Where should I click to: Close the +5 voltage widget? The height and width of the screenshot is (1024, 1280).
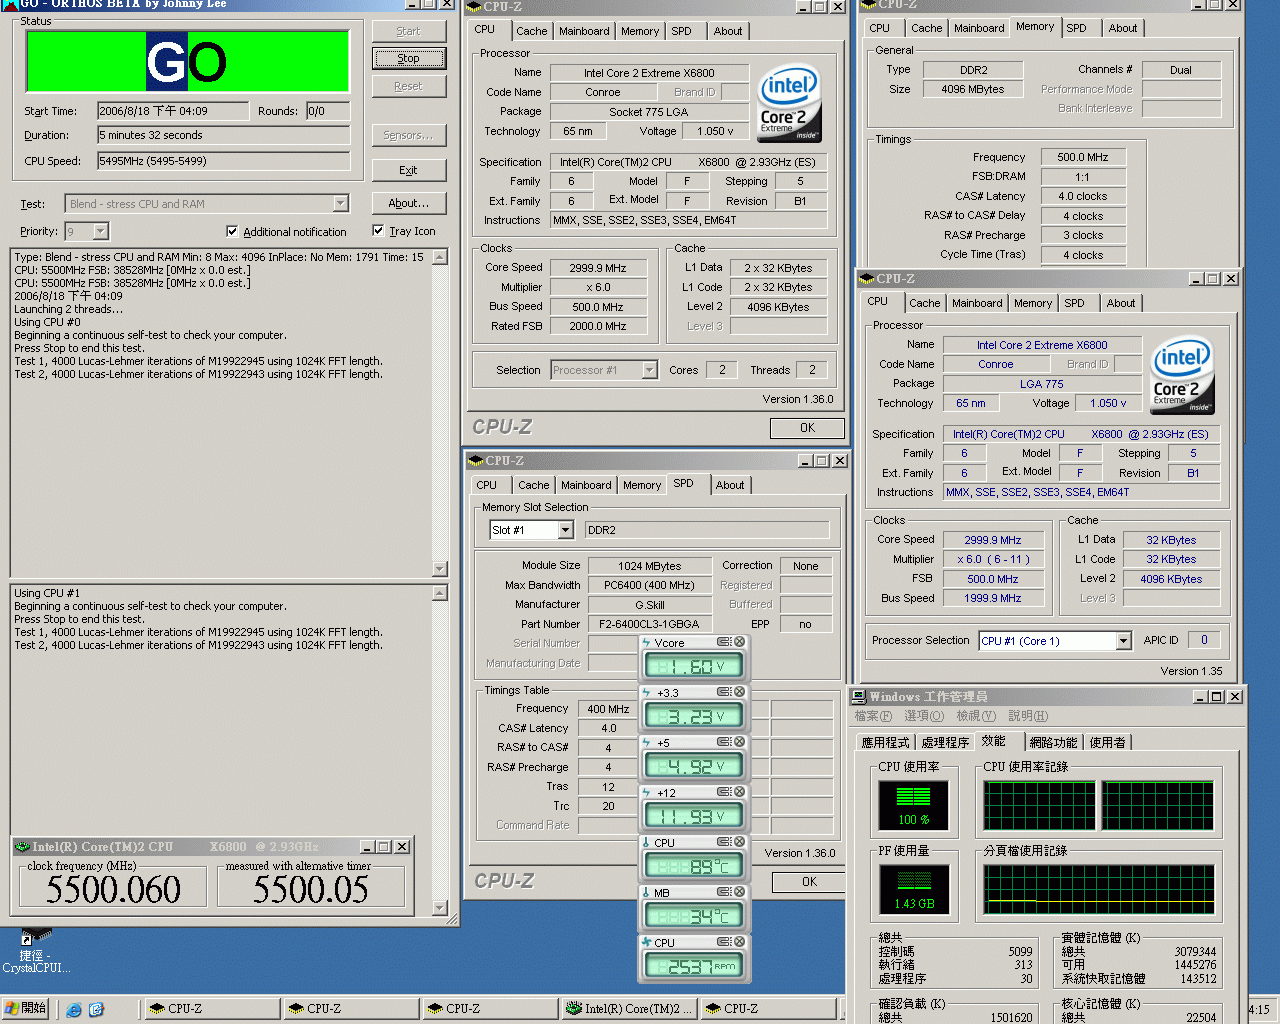(740, 742)
